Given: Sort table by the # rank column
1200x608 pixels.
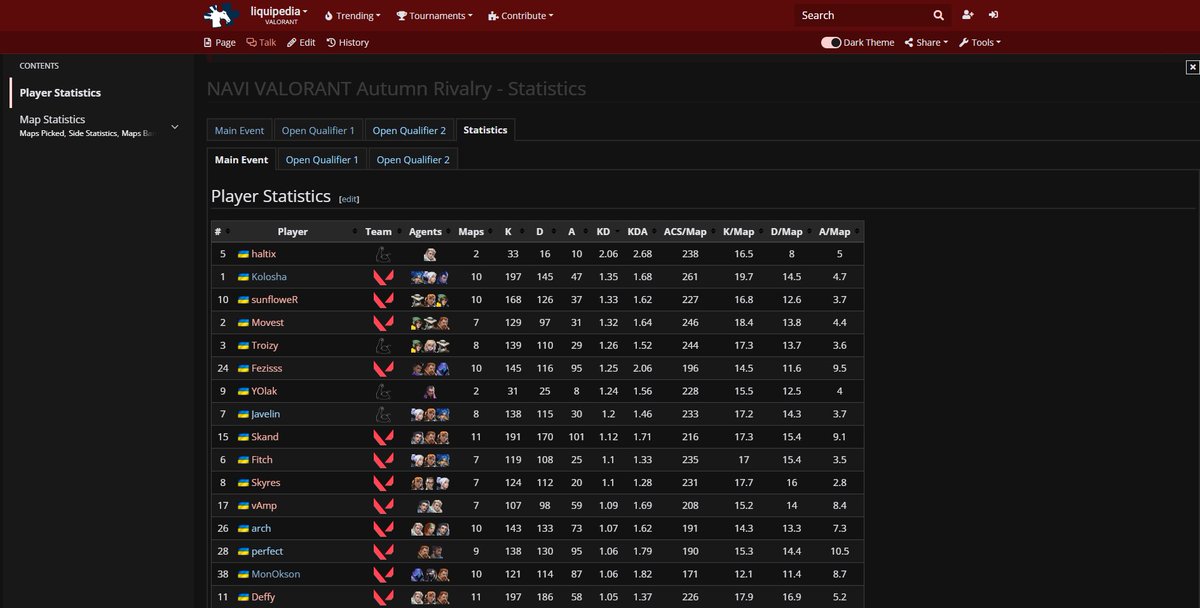Looking at the screenshot, I should pyautogui.click(x=221, y=231).
